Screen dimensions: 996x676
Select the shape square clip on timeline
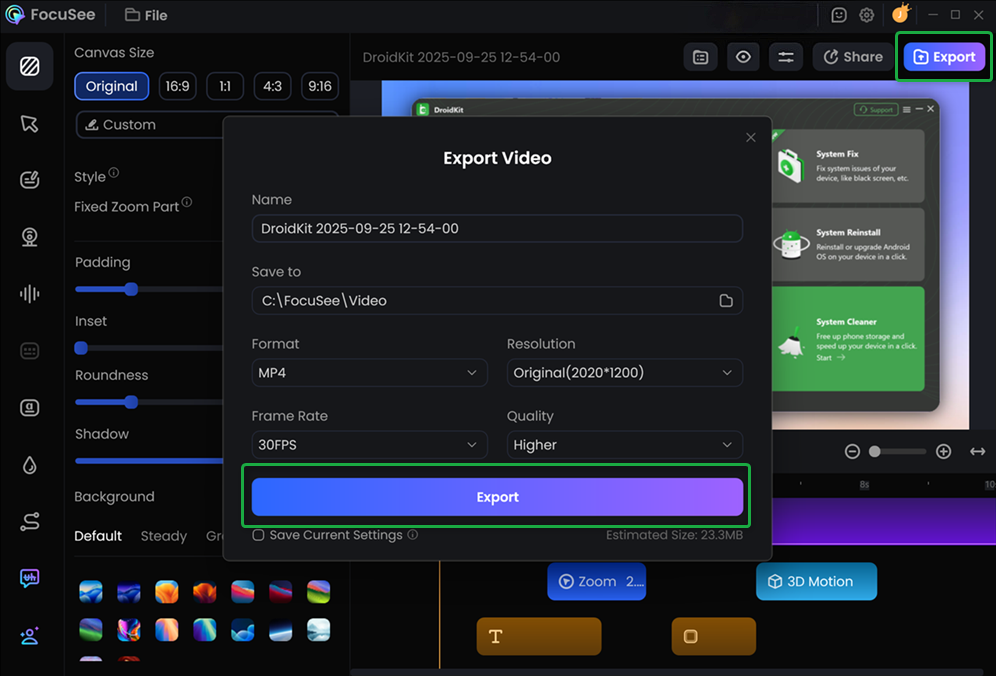point(714,636)
